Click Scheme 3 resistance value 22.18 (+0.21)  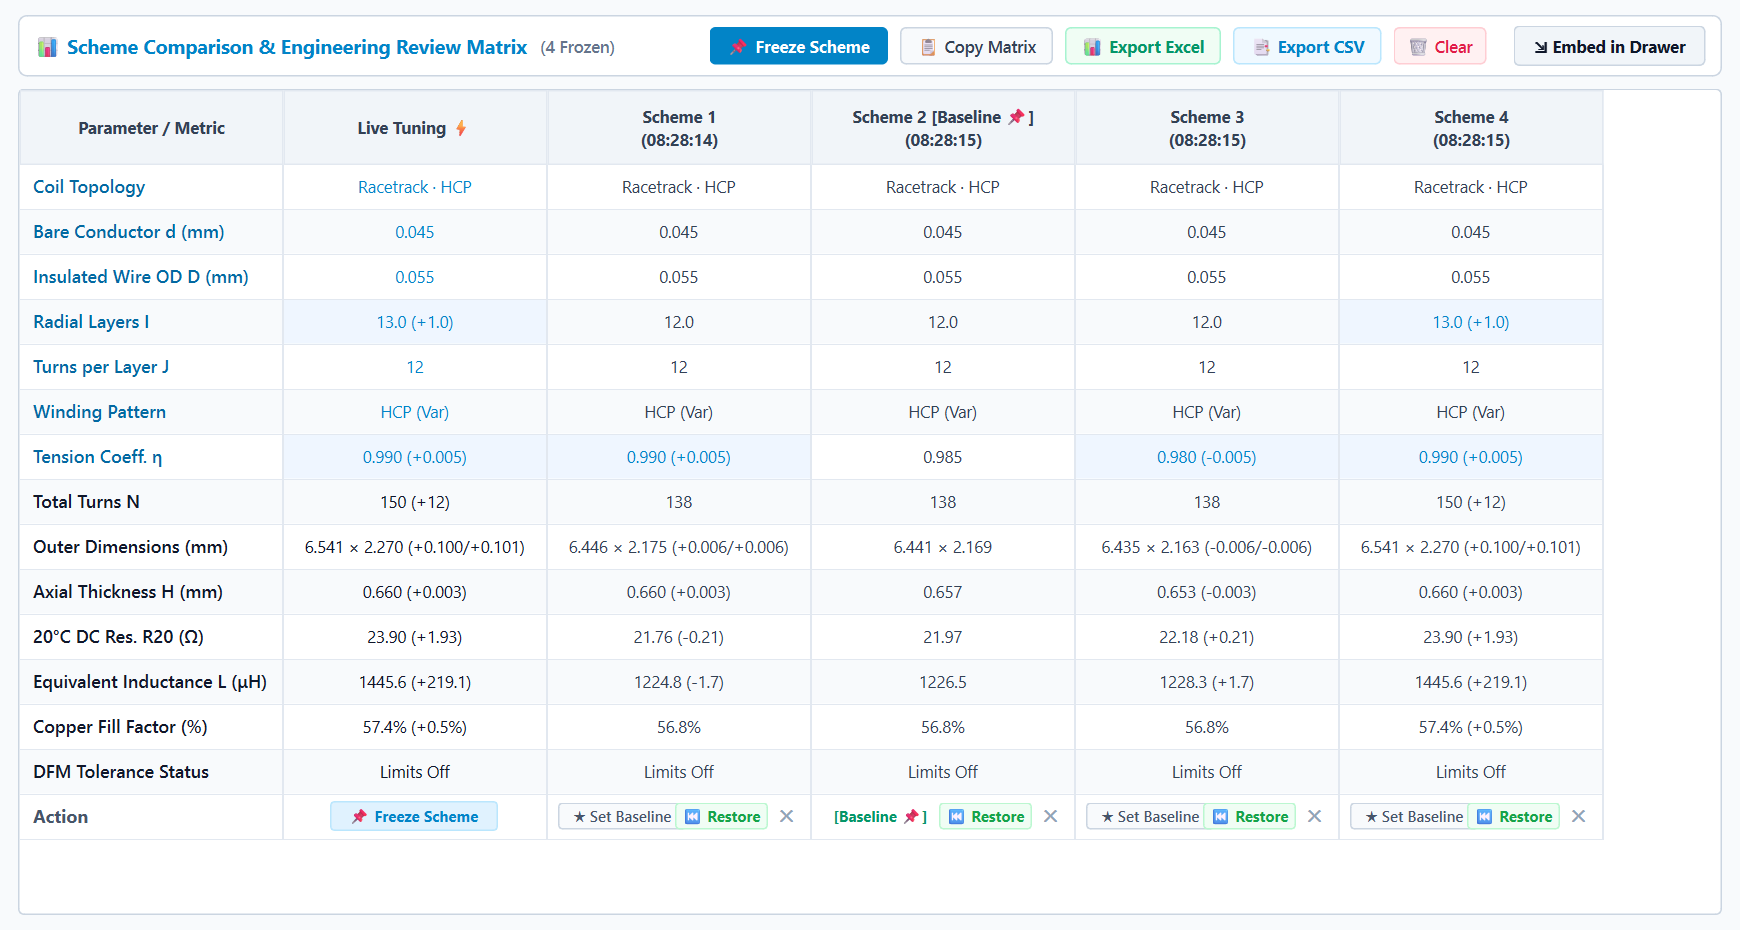click(x=1207, y=637)
